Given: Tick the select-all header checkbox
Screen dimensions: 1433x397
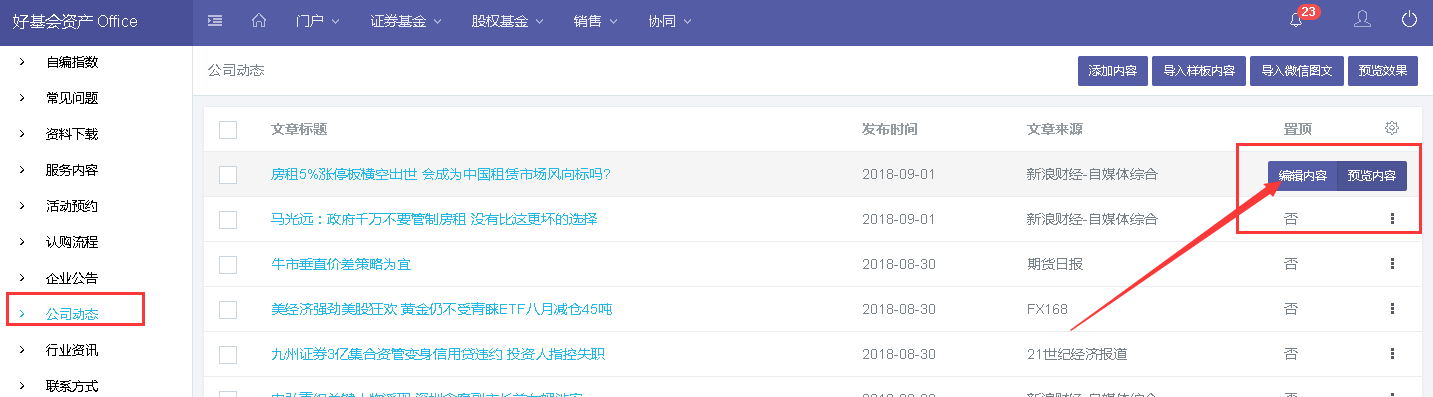Looking at the screenshot, I should 228,129.
